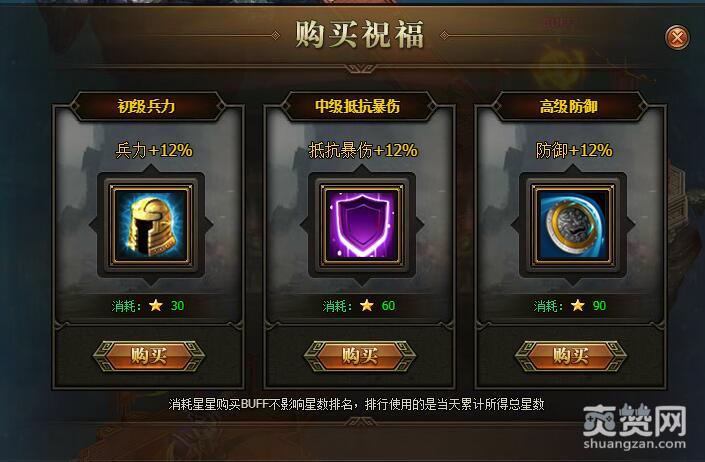The image size is (705, 462).
Task: Click the round blue defense shield icon
Action: (573, 225)
